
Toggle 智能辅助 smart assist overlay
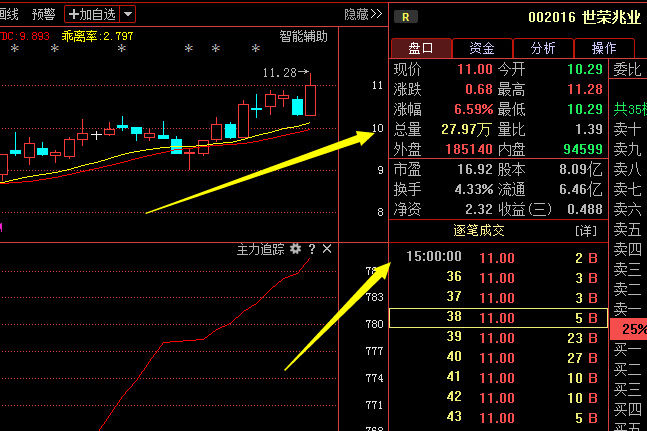[303, 36]
